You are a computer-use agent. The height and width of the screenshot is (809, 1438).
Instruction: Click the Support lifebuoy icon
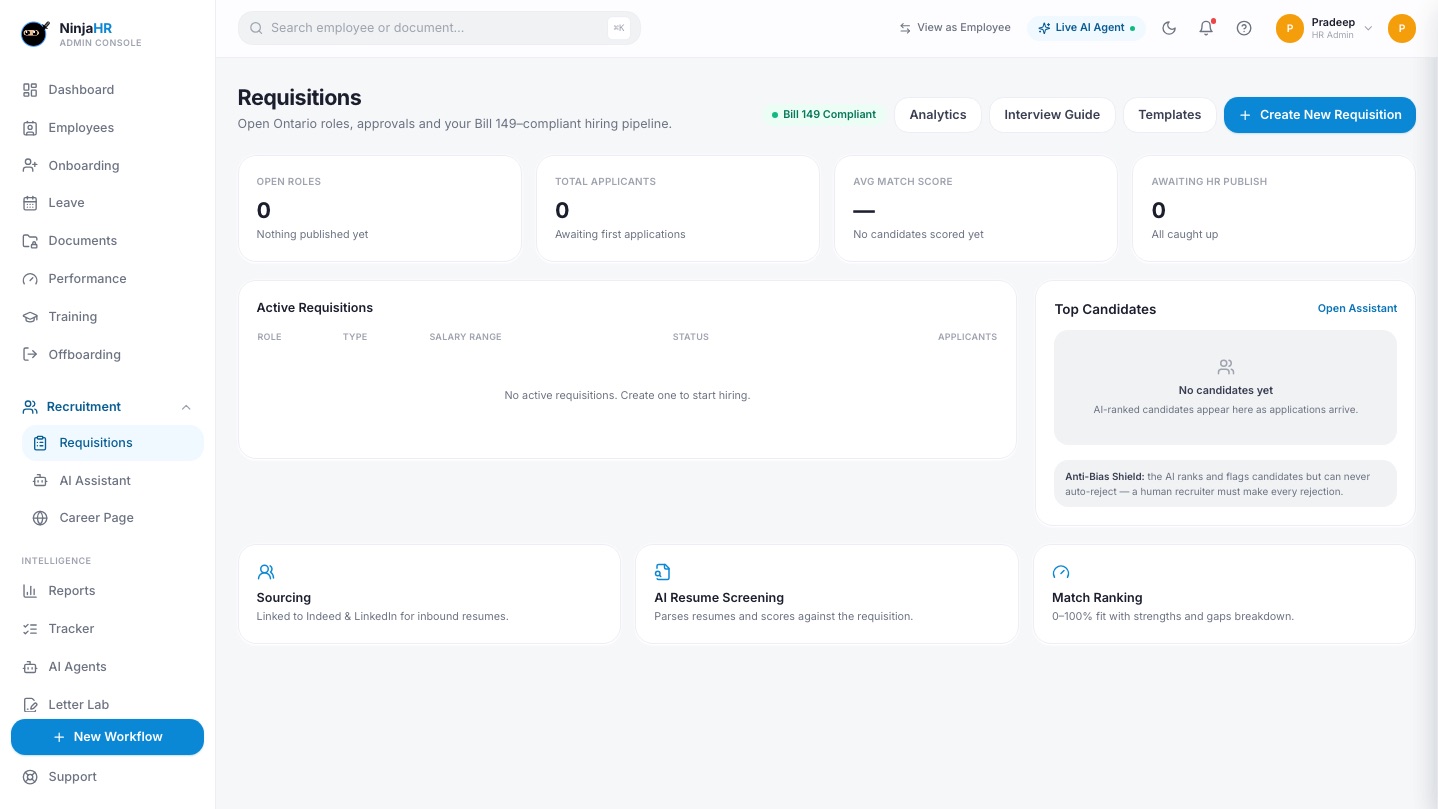click(30, 777)
